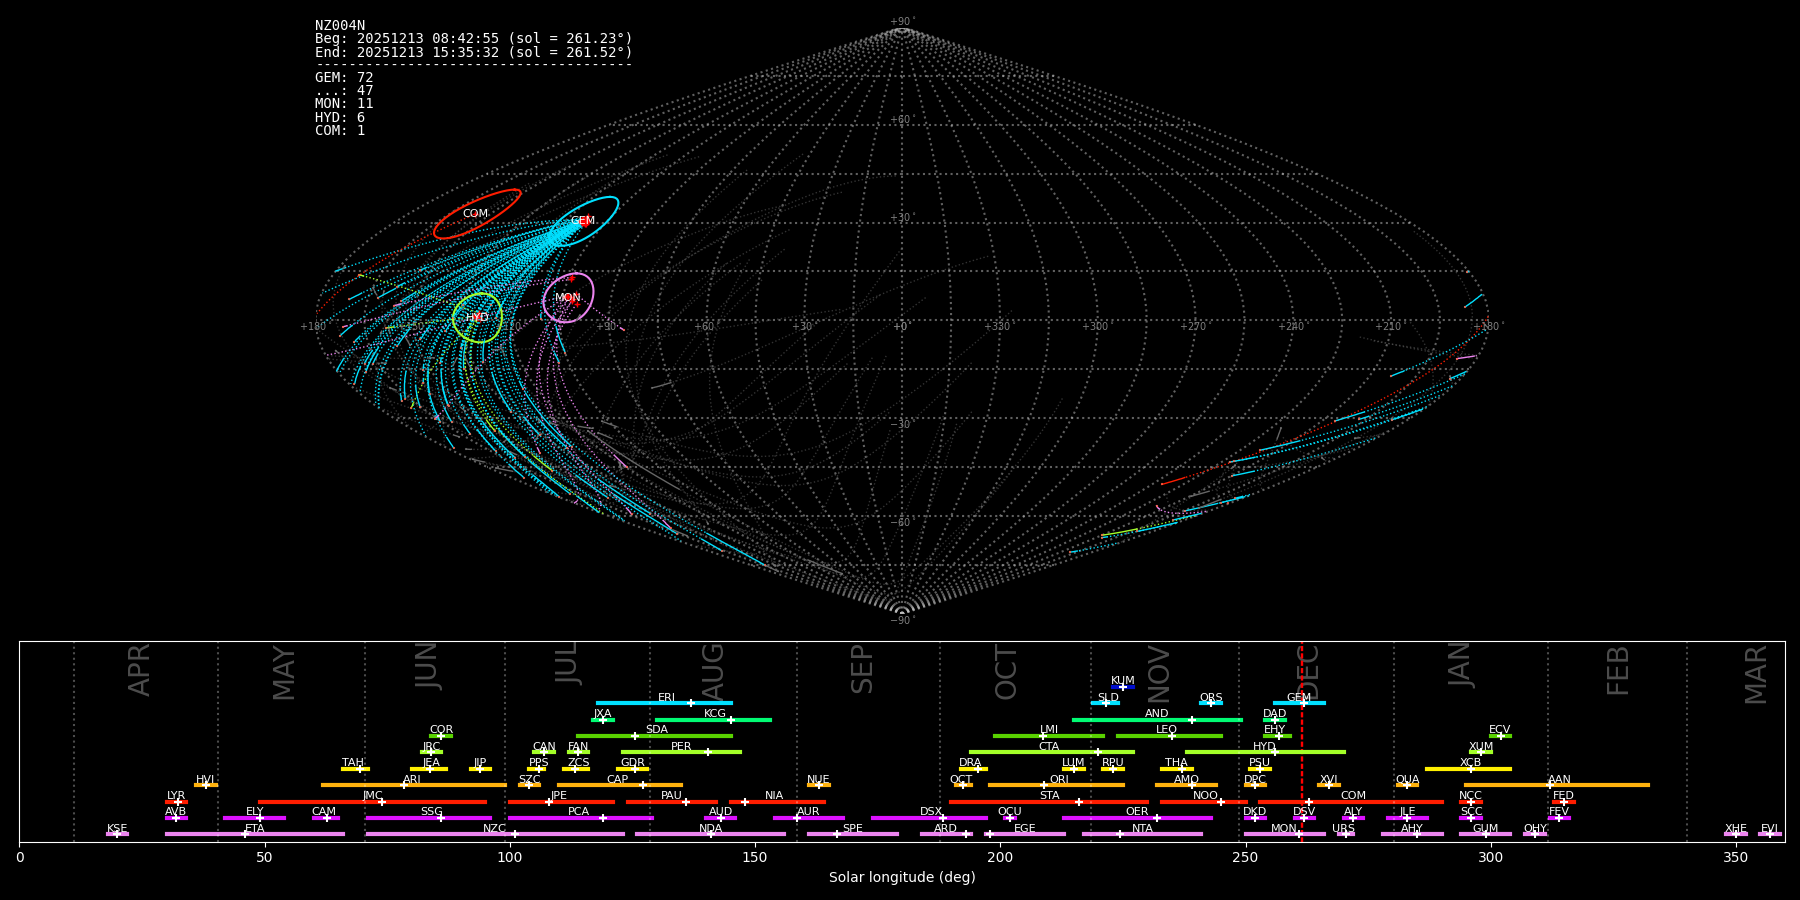
Task: Click the +270 longitude grid label
Action: [x=1193, y=327]
